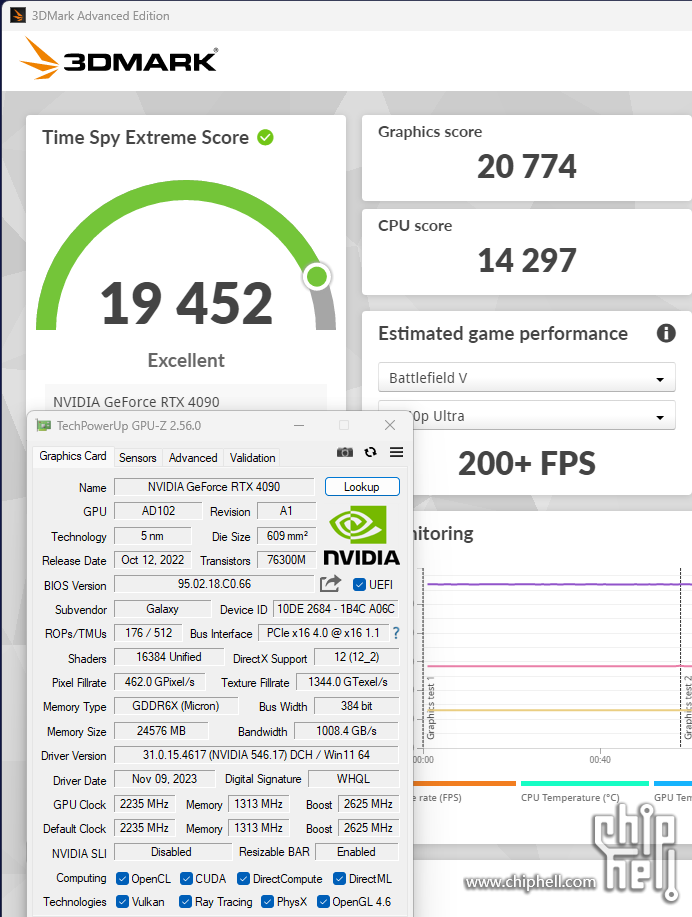Switch to the Graphics Card tab
This screenshot has height=917, width=692.
pos(73,456)
